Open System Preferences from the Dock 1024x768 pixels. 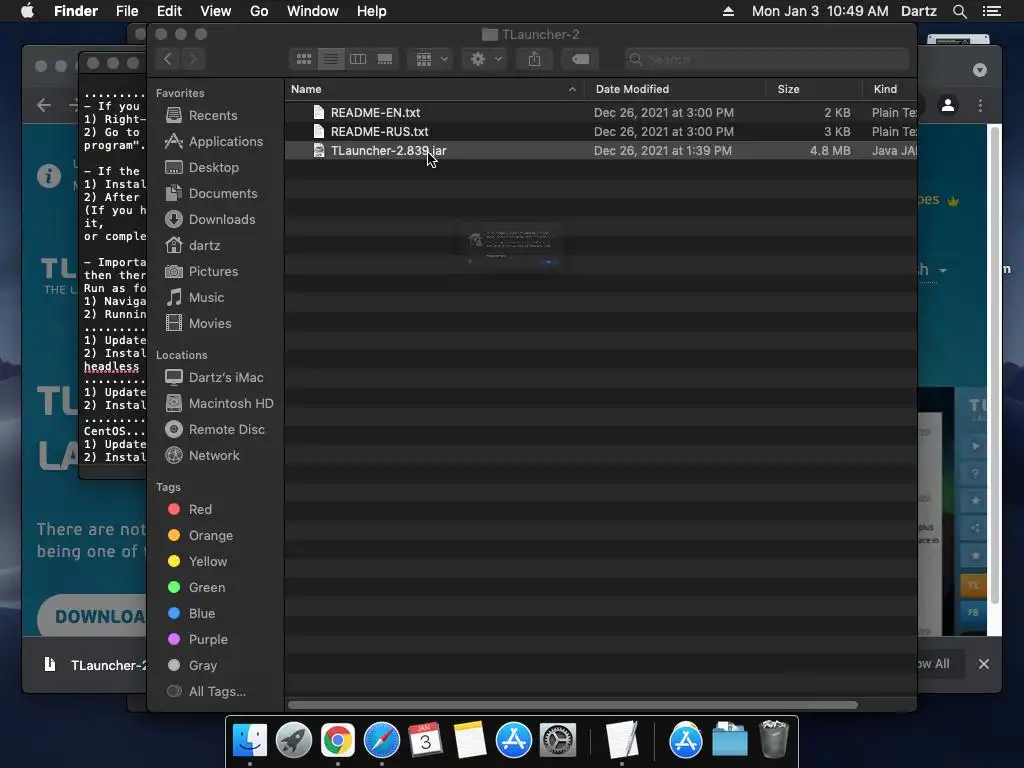click(x=558, y=740)
